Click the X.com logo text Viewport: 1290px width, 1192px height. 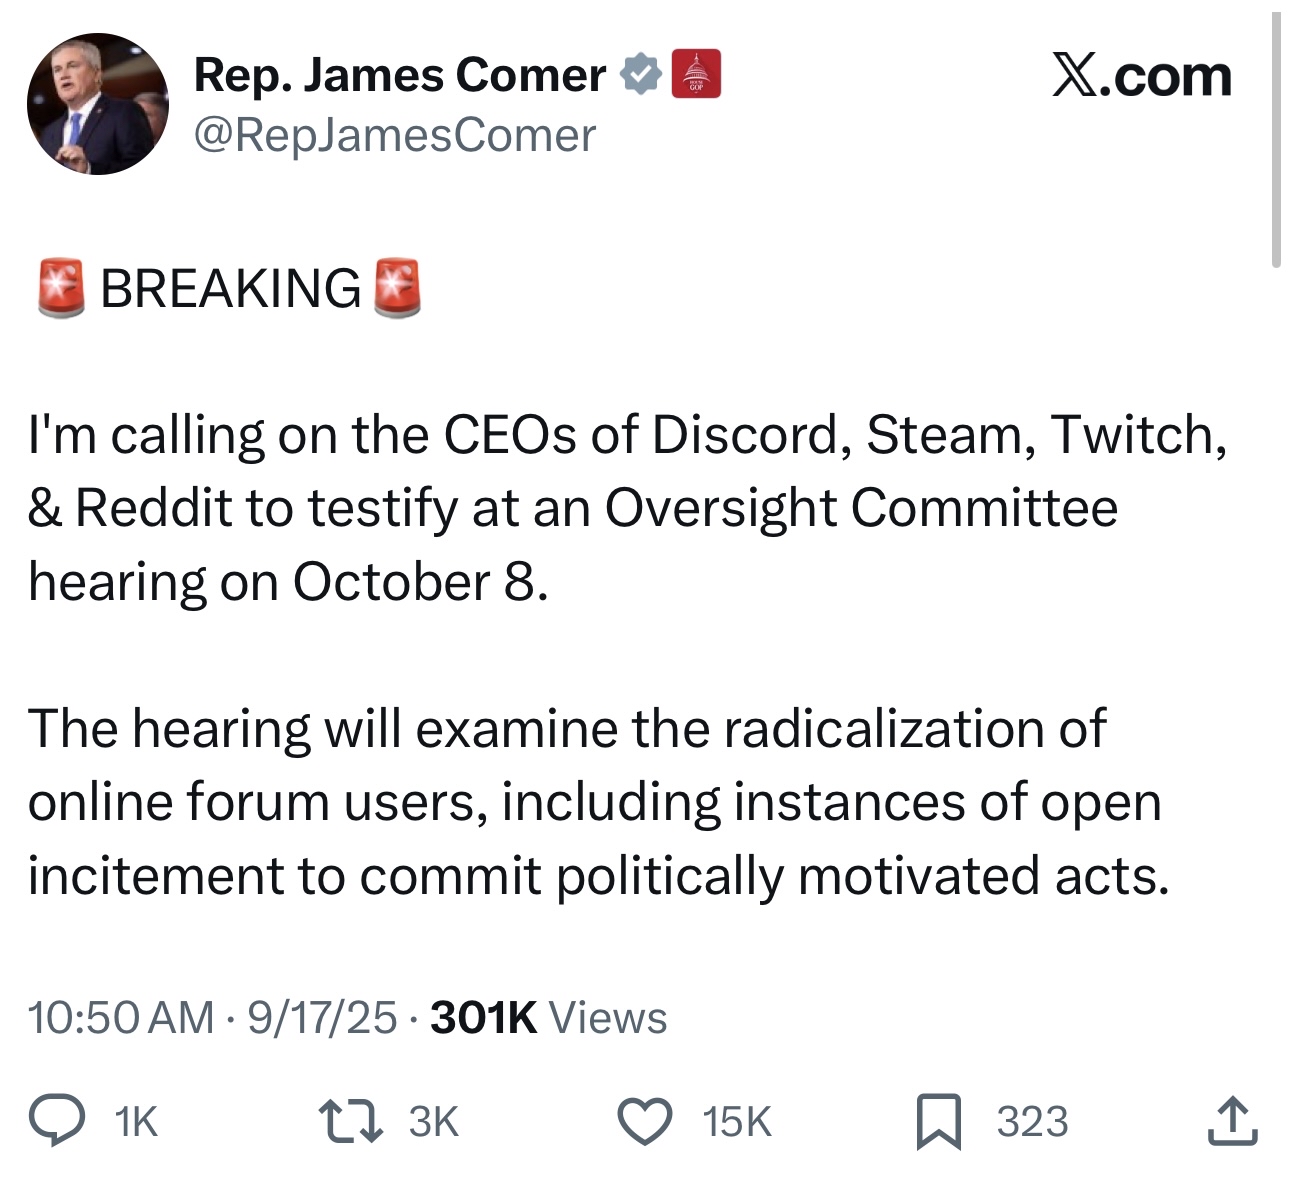pyautogui.click(x=1142, y=76)
